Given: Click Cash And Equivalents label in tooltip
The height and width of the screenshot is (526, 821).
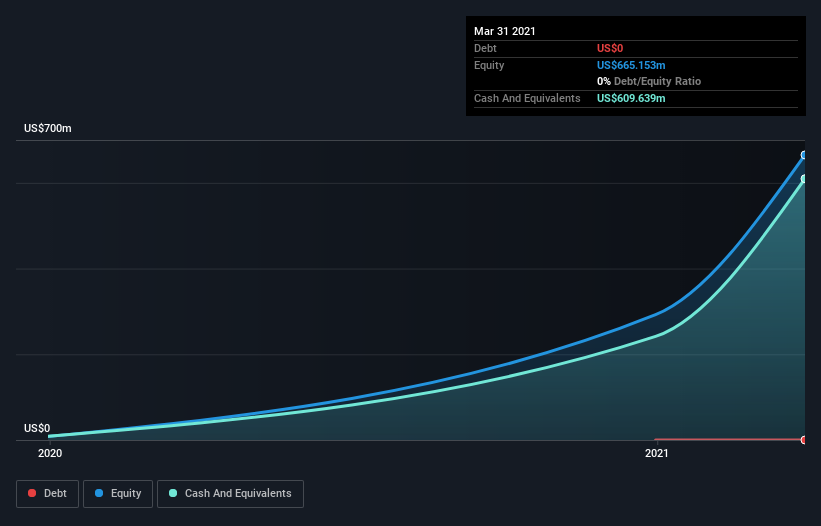Looking at the screenshot, I should click(x=527, y=98).
